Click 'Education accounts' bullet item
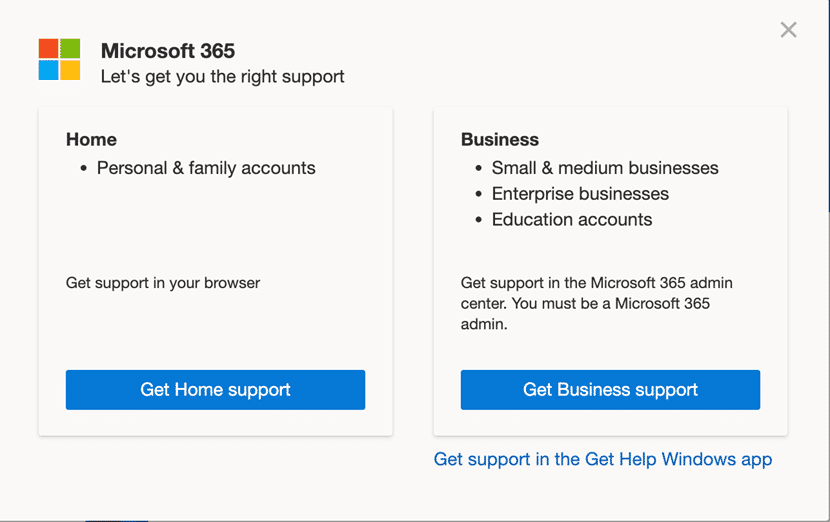830x522 pixels. point(572,219)
